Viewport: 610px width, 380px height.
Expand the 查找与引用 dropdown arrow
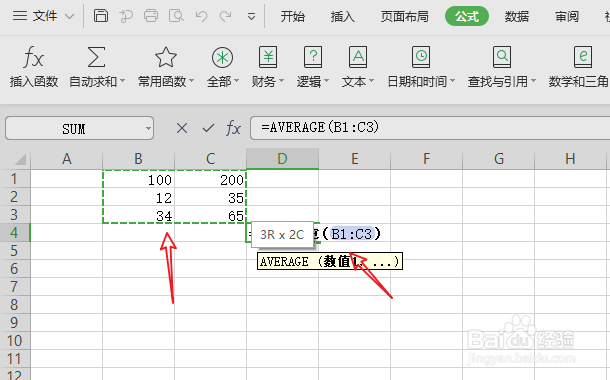coord(533,81)
